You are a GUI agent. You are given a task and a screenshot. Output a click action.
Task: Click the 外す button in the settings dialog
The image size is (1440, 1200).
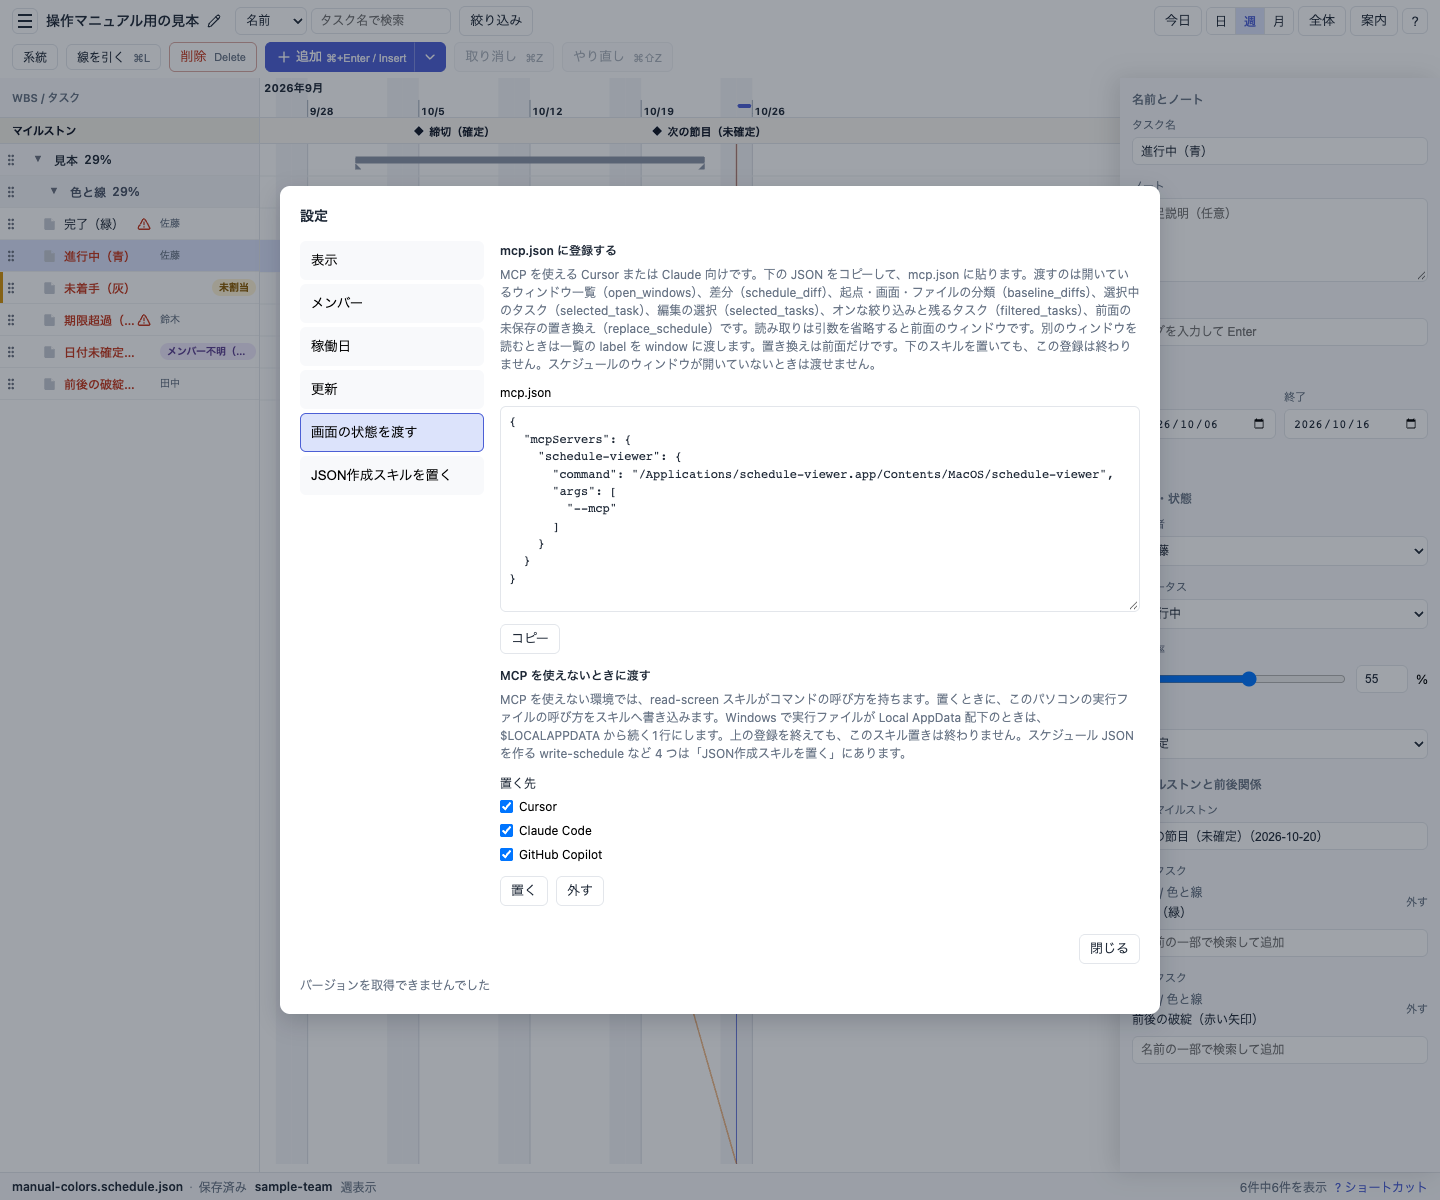(x=580, y=890)
